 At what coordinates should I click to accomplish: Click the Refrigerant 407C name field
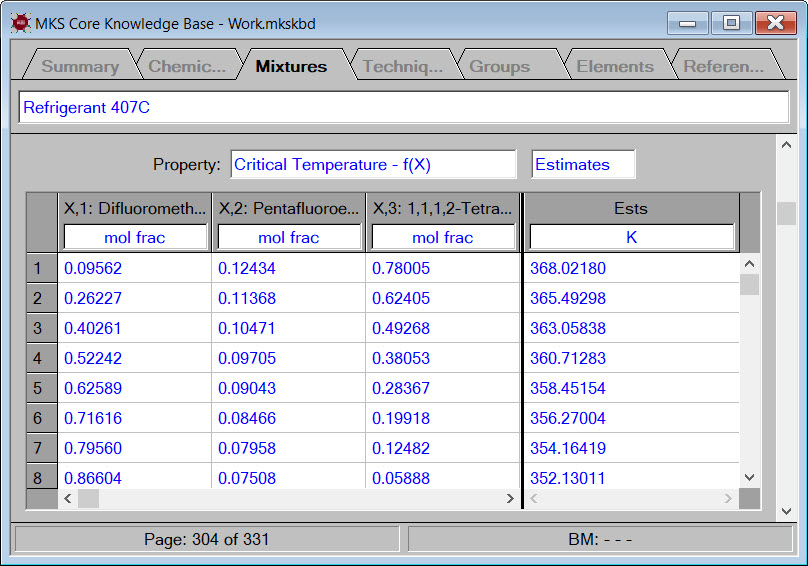tap(403, 108)
